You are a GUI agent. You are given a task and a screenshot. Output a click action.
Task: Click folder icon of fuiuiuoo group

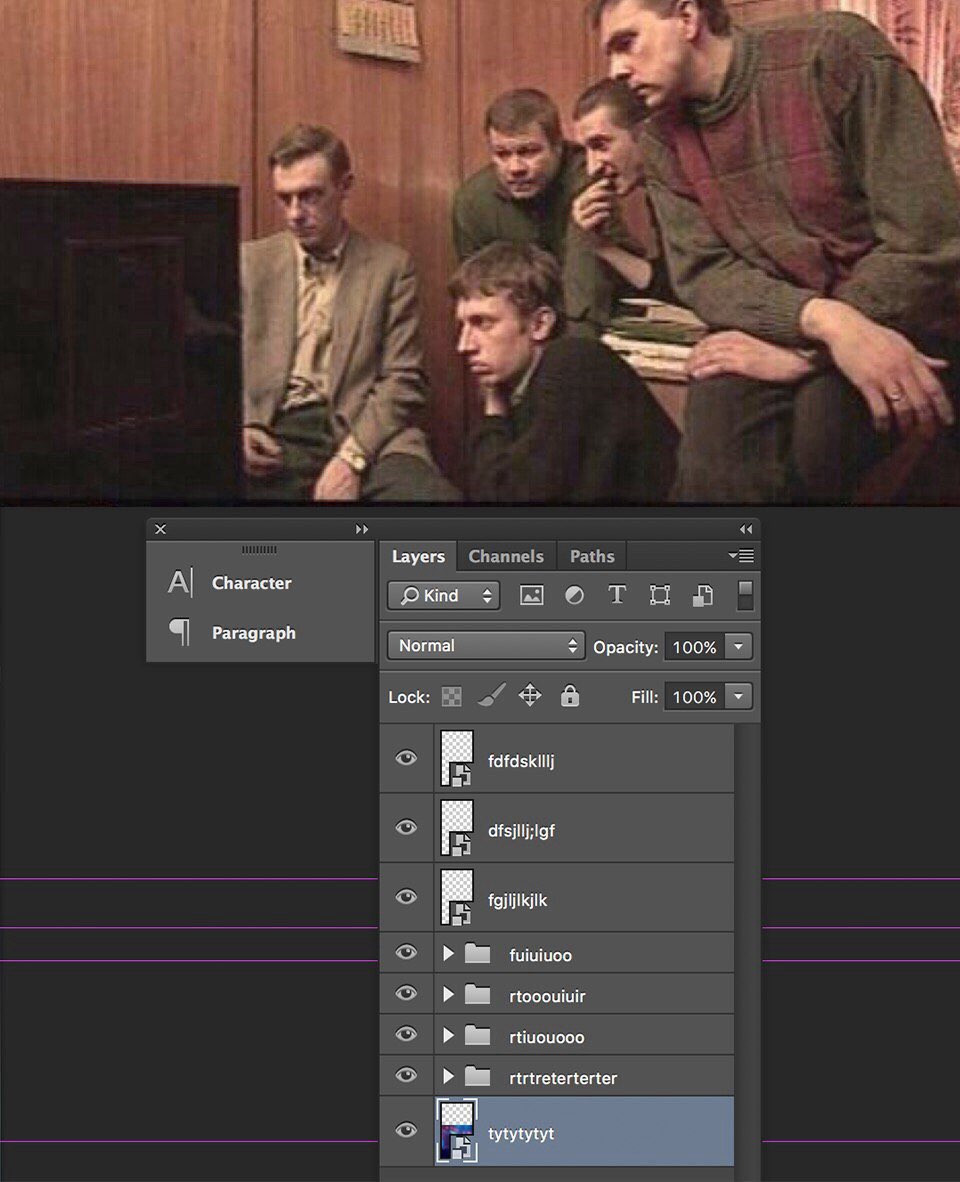[477, 954]
